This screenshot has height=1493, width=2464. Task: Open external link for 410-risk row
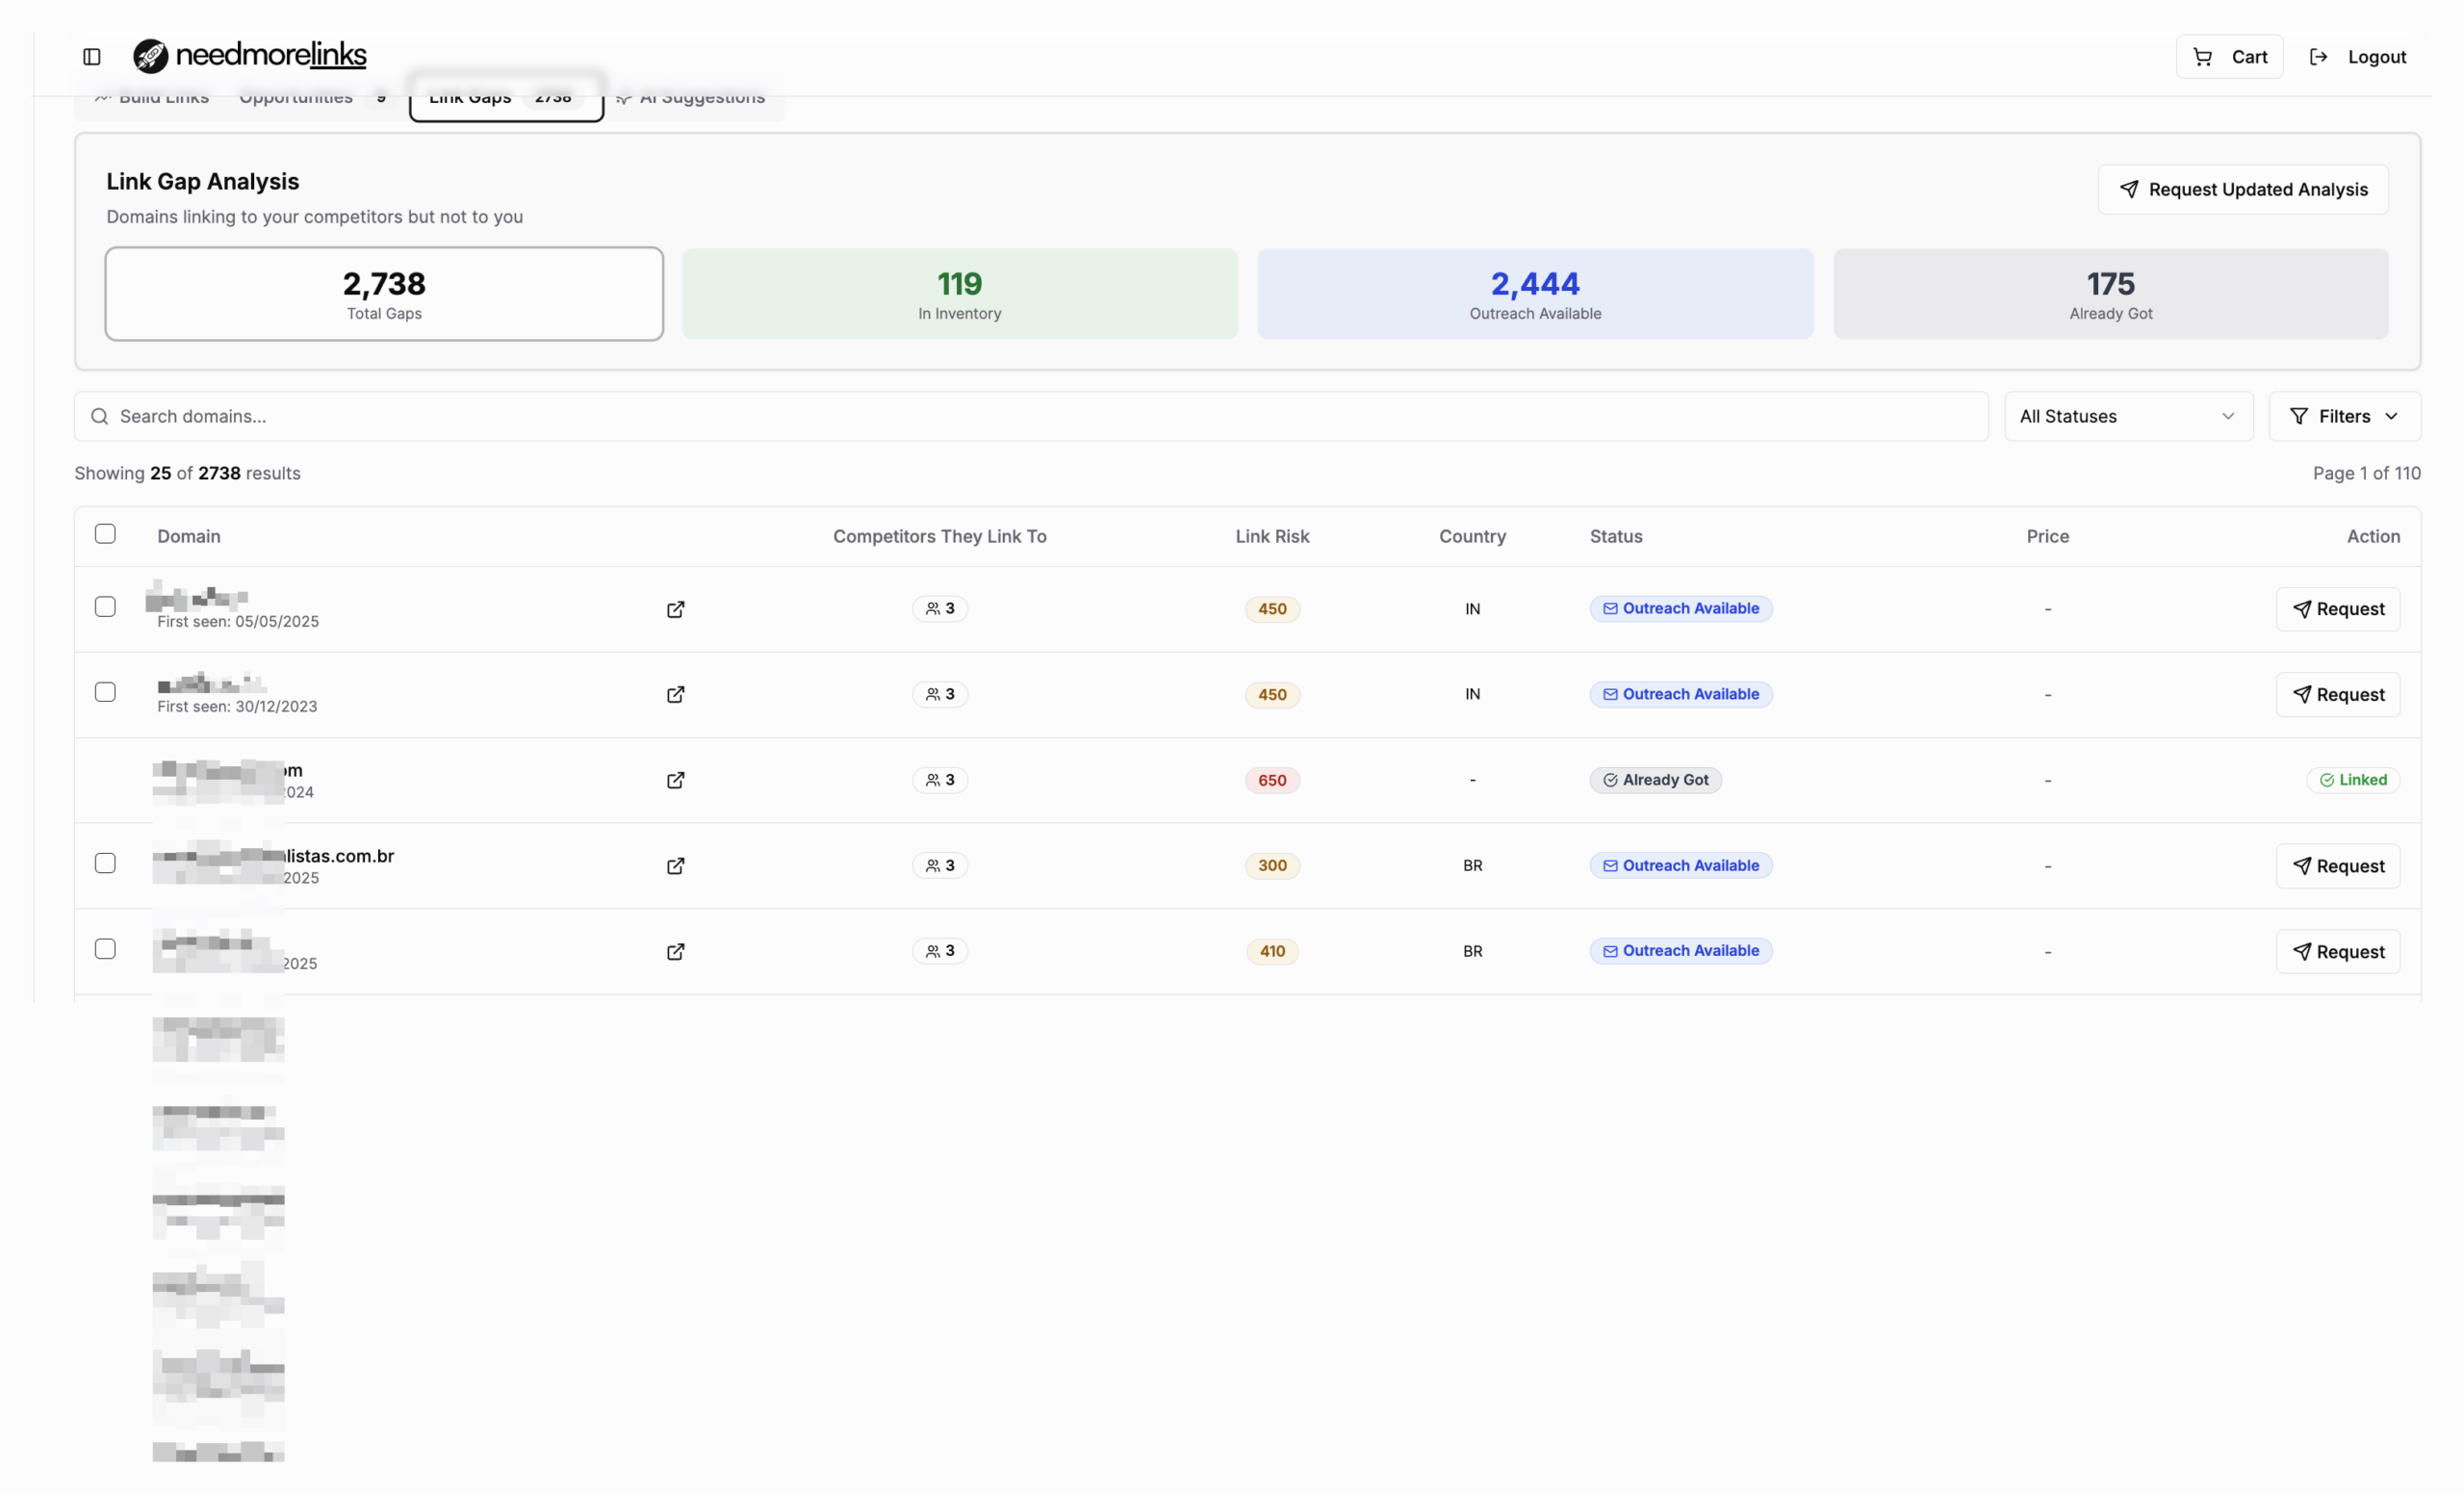(675, 951)
